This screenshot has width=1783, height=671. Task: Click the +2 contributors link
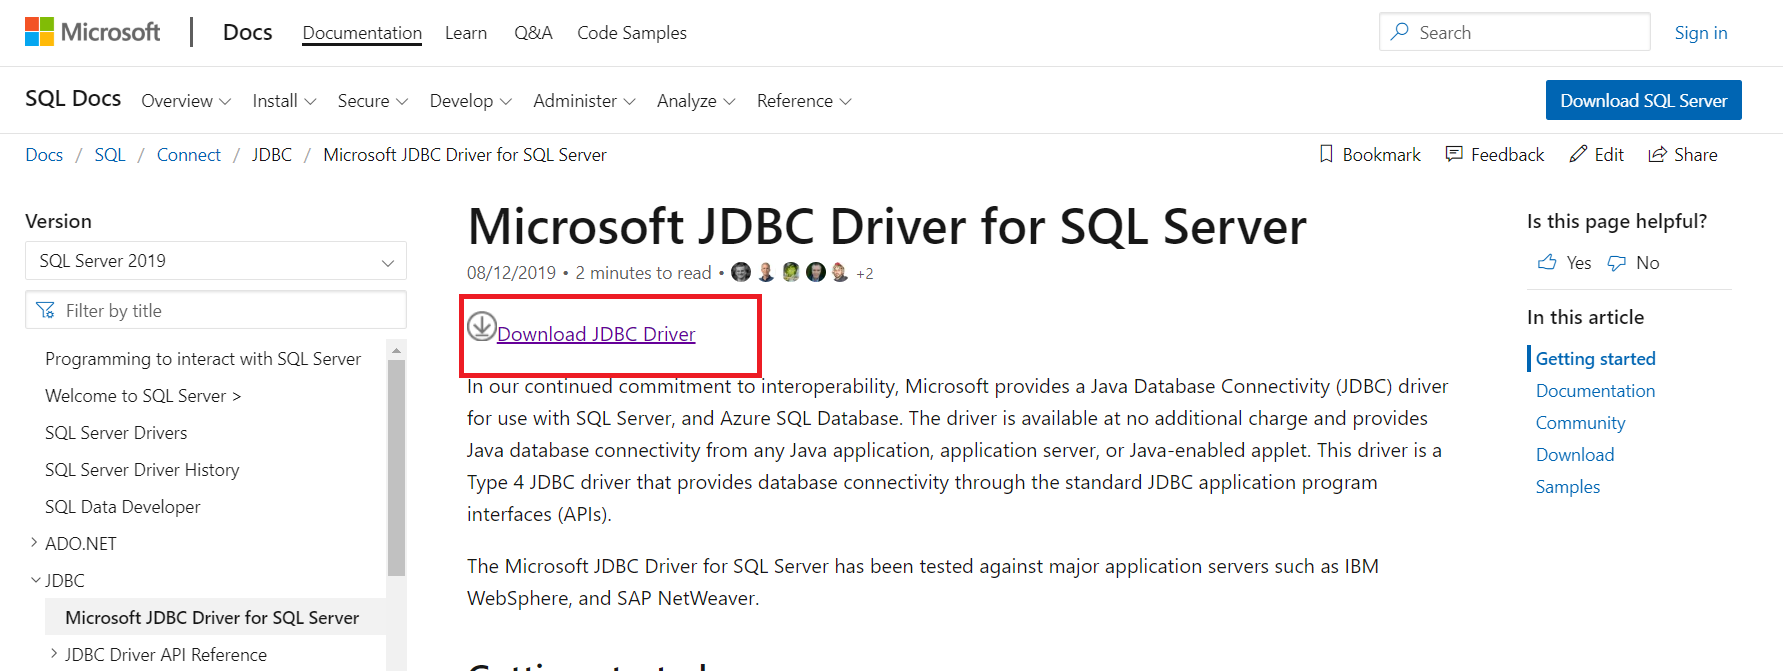[865, 273]
